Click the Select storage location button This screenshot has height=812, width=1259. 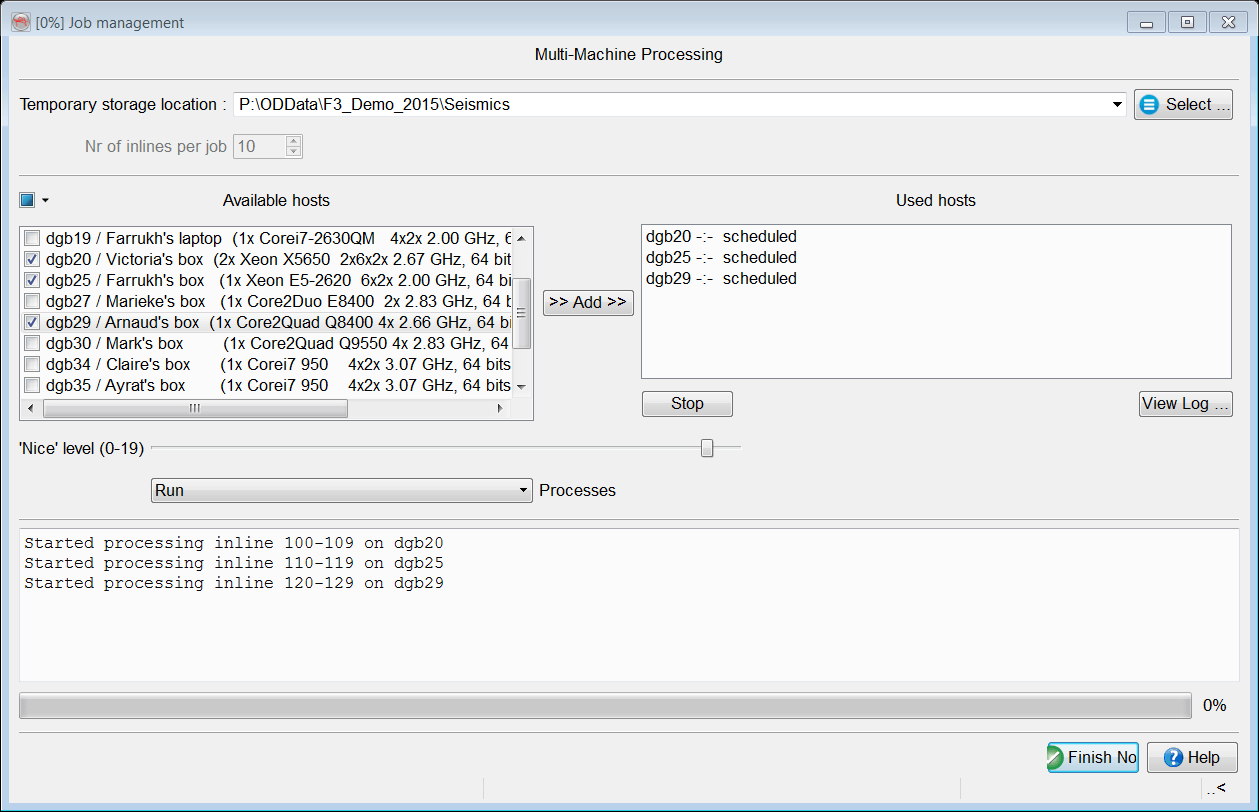click(x=1183, y=105)
